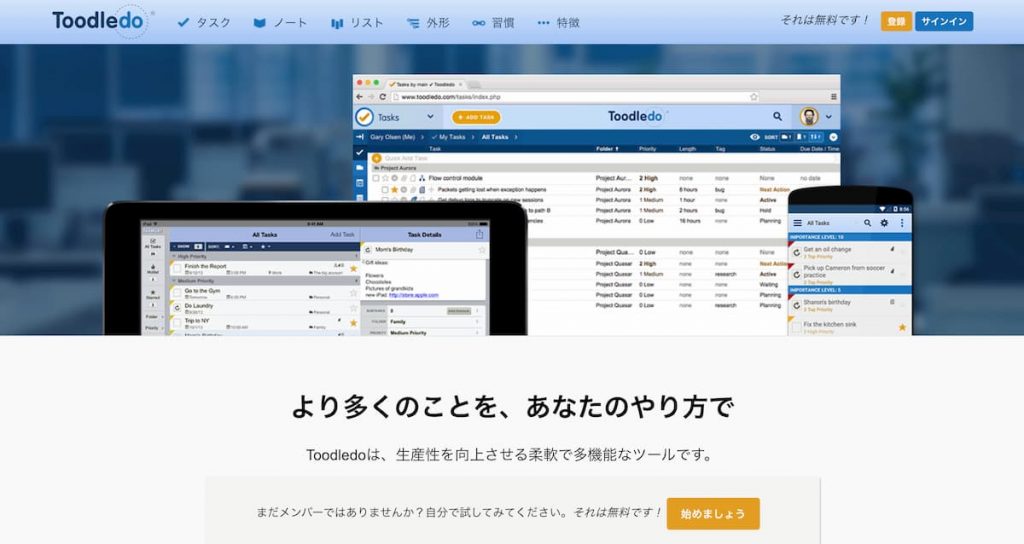Check Trip to NY on the tablet
This screenshot has width=1024, height=544.
[177, 323]
